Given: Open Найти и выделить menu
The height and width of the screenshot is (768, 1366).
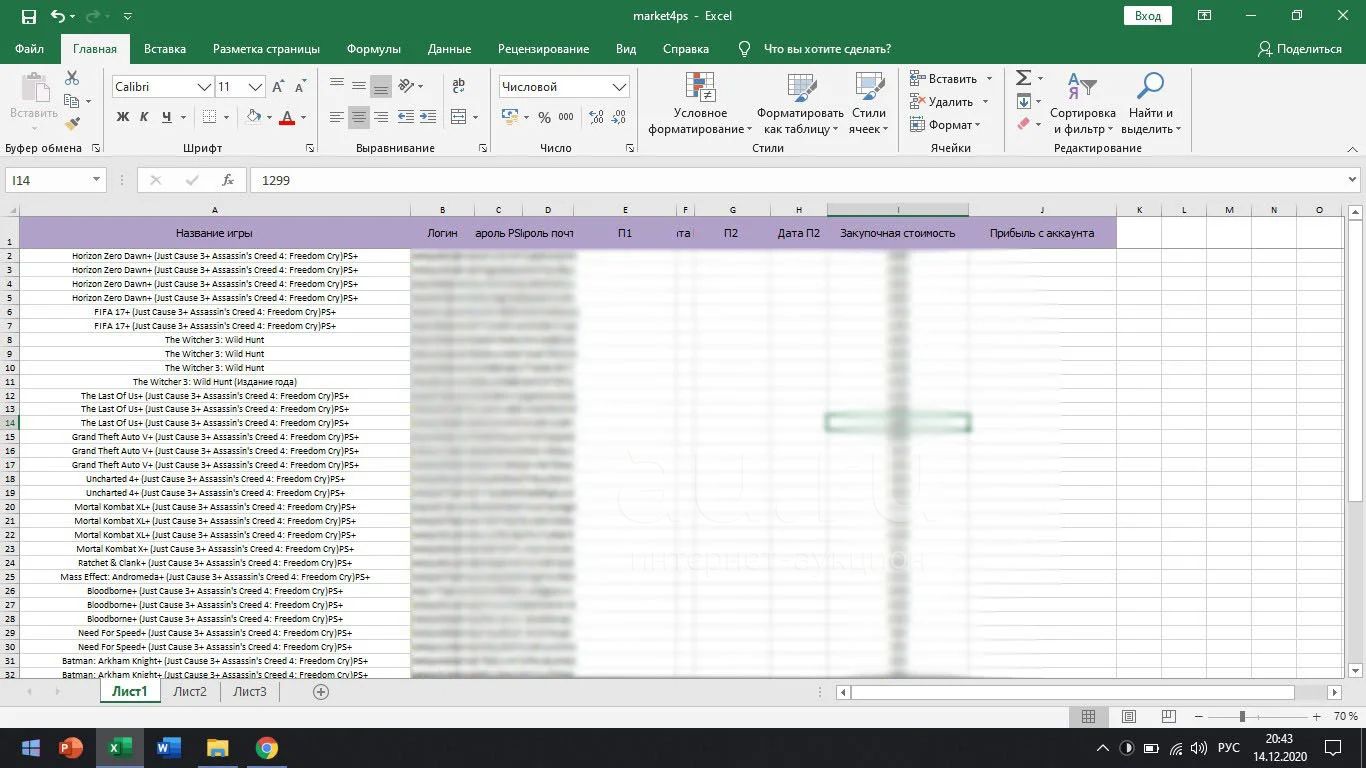Looking at the screenshot, I should pos(1151,104).
